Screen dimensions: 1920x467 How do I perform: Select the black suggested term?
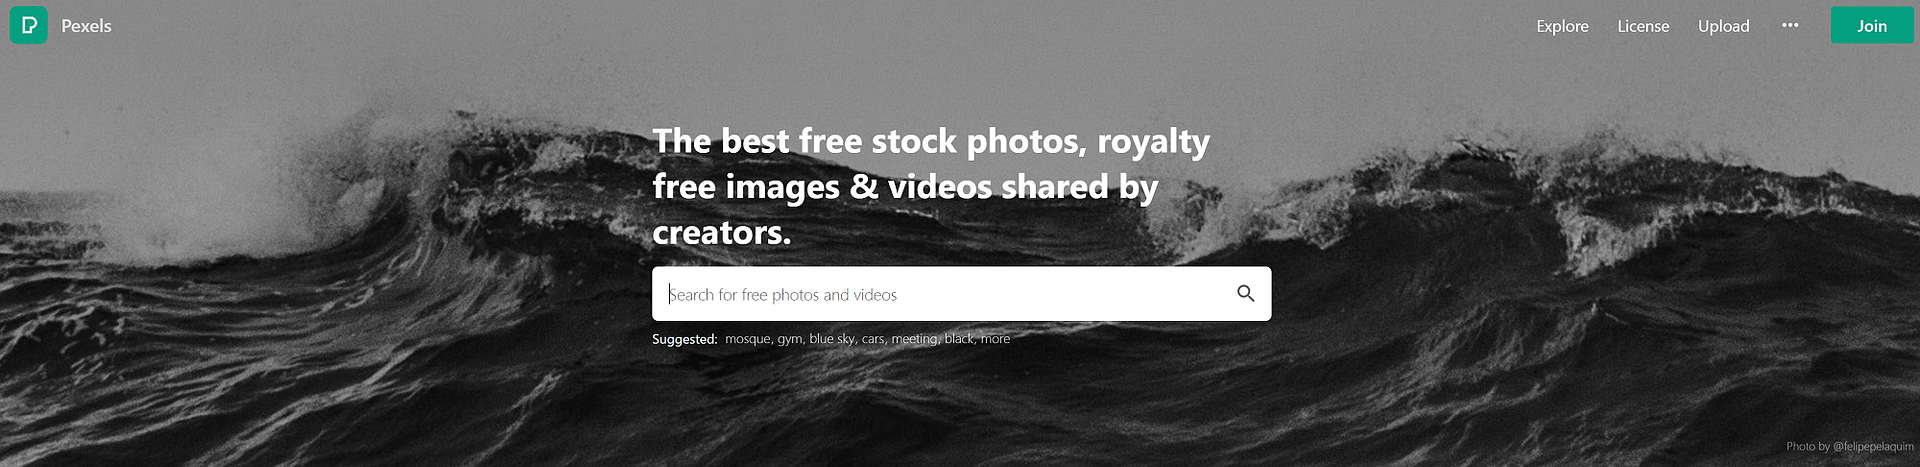pyautogui.click(x=958, y=339)
